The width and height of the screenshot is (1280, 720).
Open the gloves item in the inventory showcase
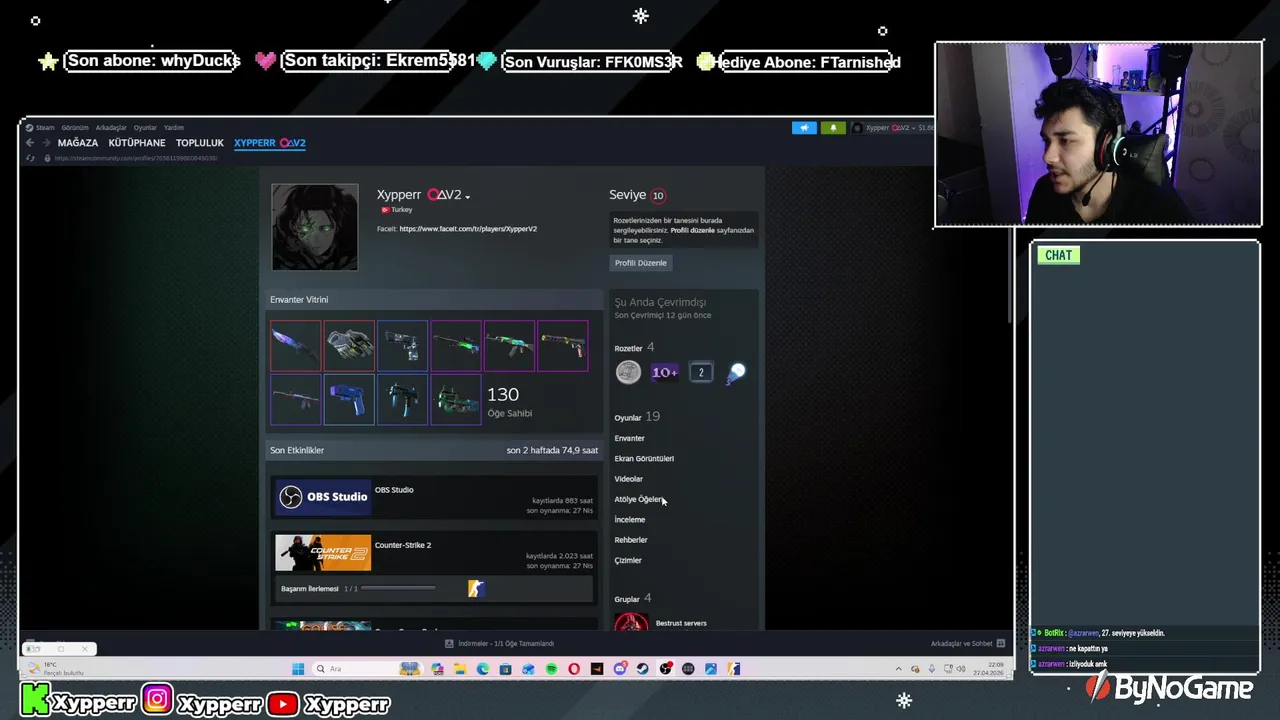pyautogui.click(x=349, y=346)
